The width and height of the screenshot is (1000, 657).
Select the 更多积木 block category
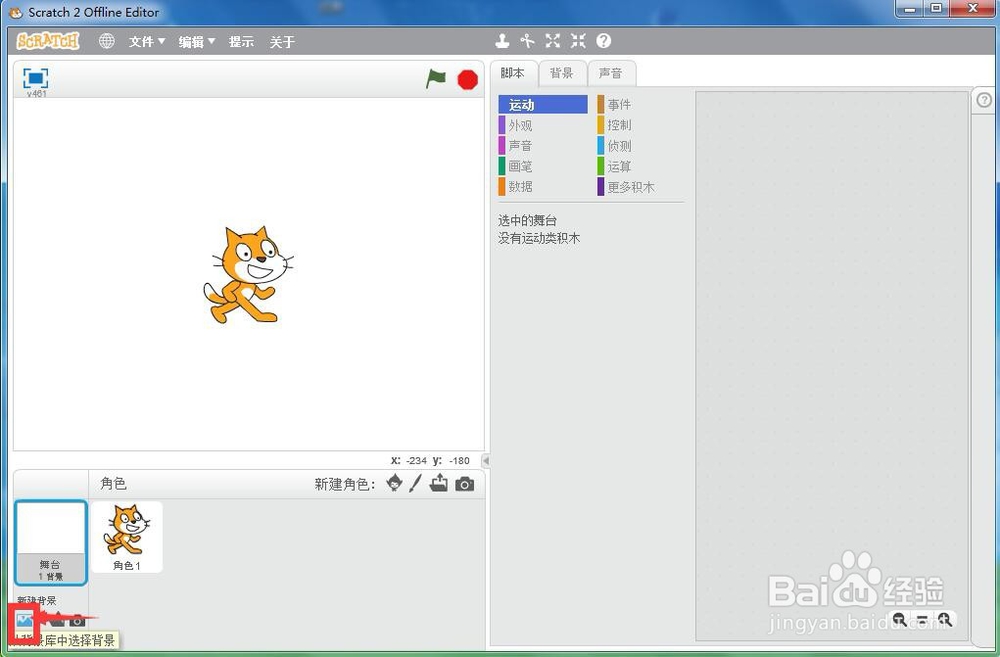[x=641, y=186]
